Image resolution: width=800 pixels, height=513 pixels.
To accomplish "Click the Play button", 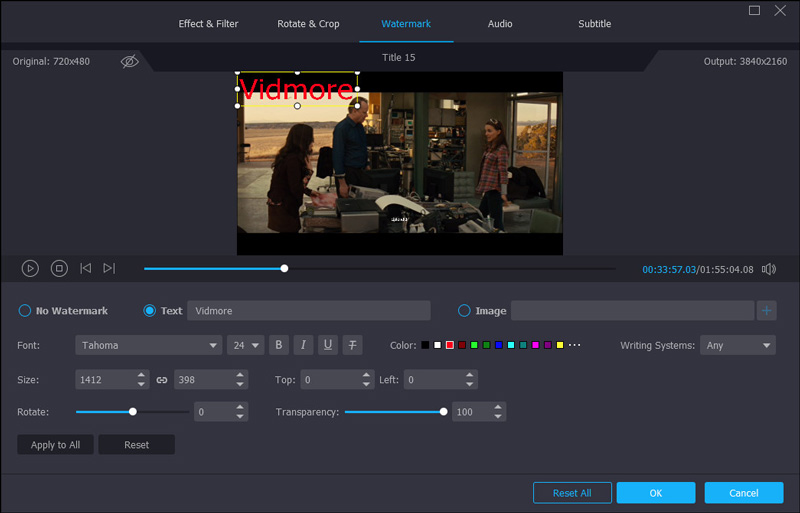I will 30,268.
